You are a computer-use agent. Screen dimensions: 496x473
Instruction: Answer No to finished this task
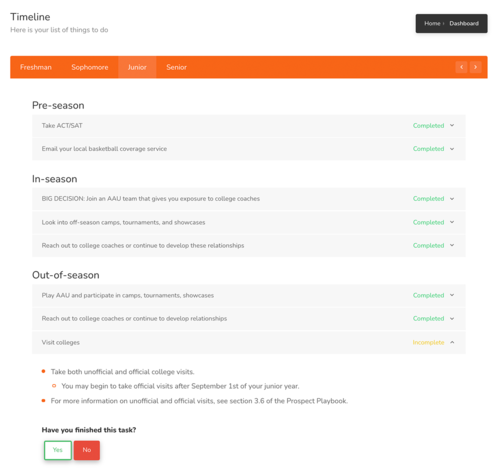[x=87, y=450]
